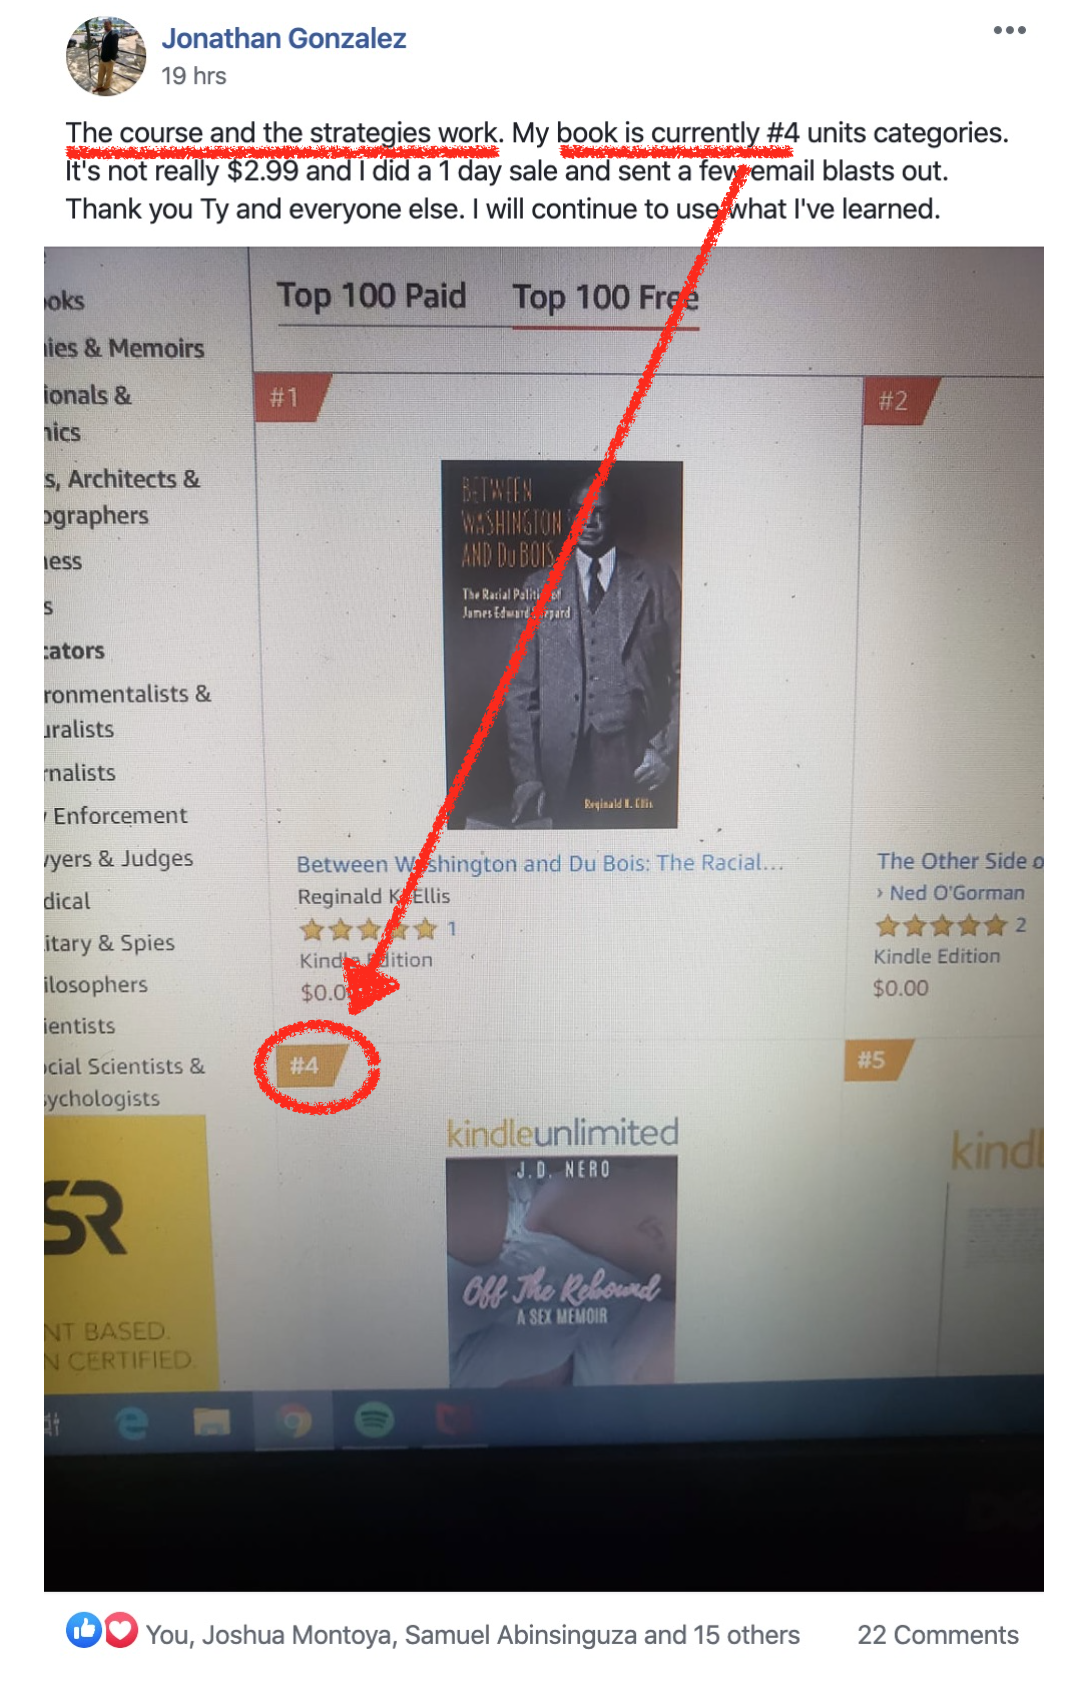This screenshot has width=1086, height=1682.
Task: Click the Between Washington and Du Bois title
Action: [x=540, y=863]
